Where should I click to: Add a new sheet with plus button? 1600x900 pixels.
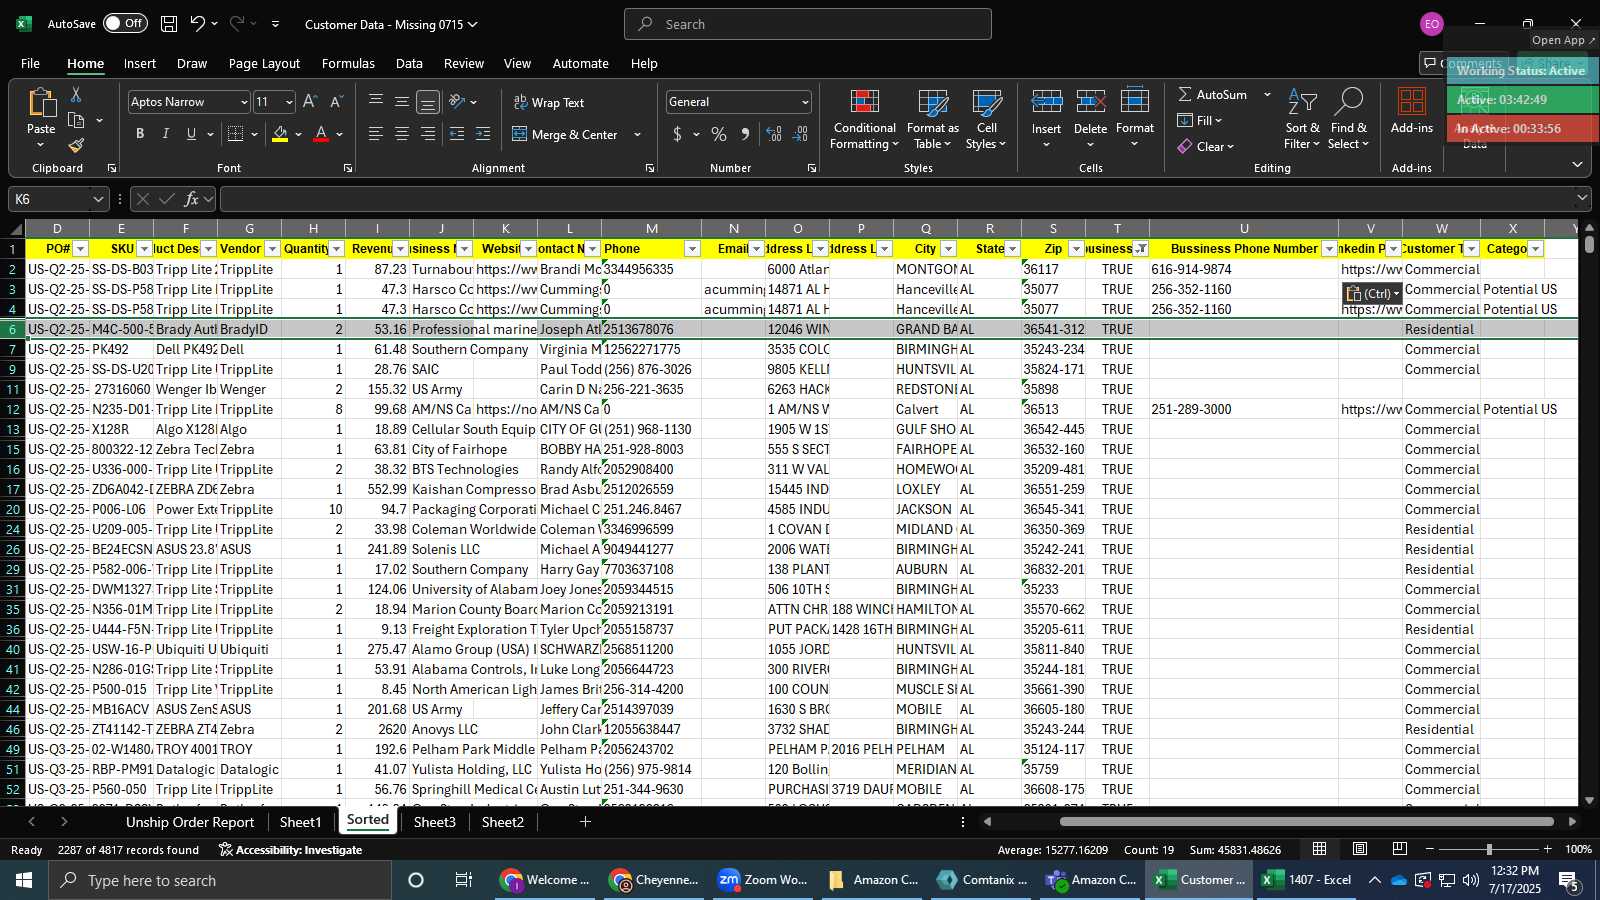tap(585, 822)
